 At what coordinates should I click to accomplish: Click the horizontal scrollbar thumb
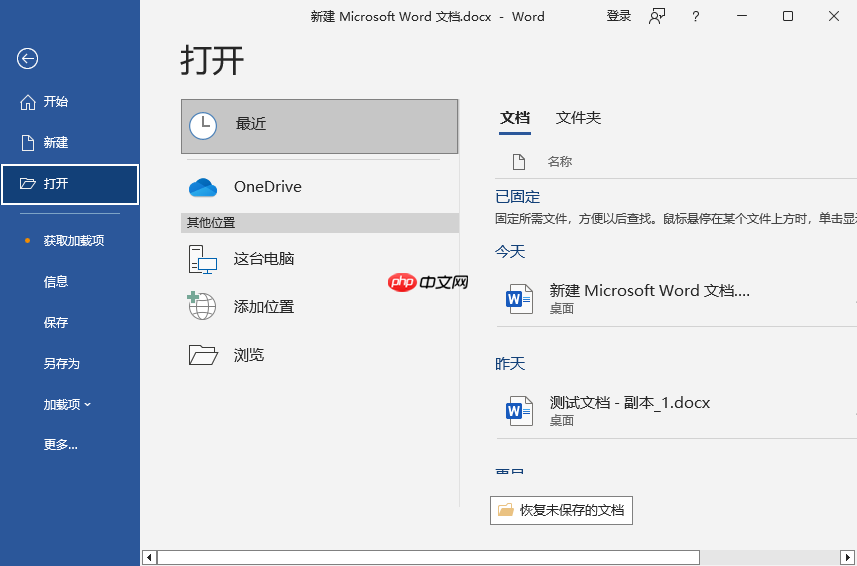428,557
